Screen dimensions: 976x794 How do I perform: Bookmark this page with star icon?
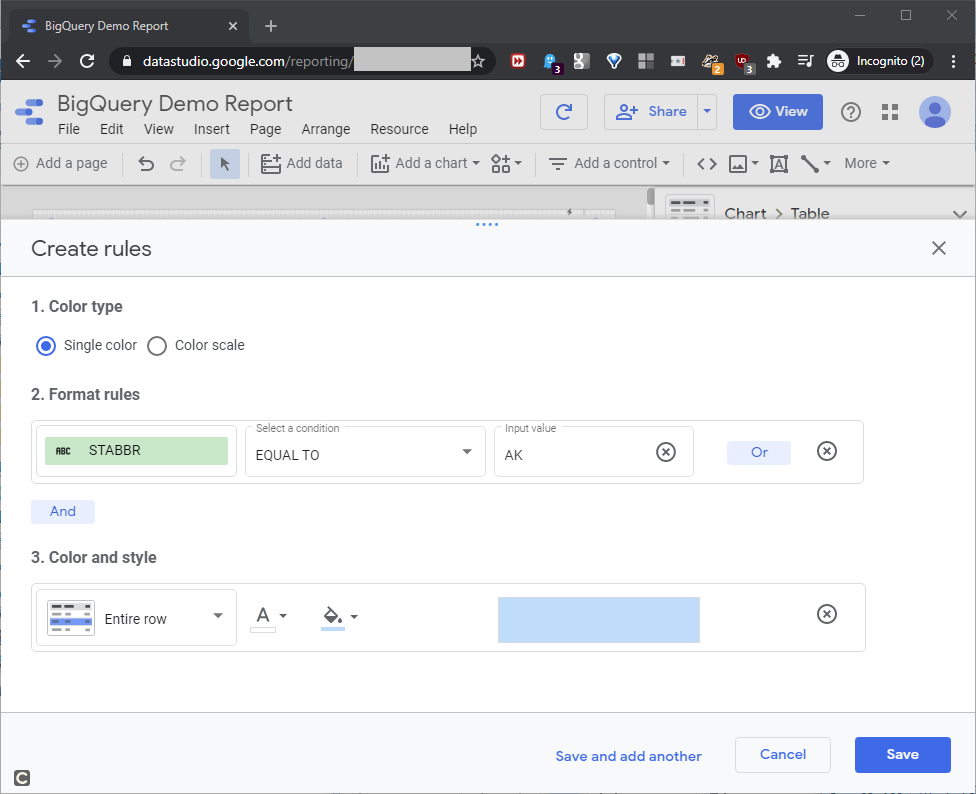point(477,61)
